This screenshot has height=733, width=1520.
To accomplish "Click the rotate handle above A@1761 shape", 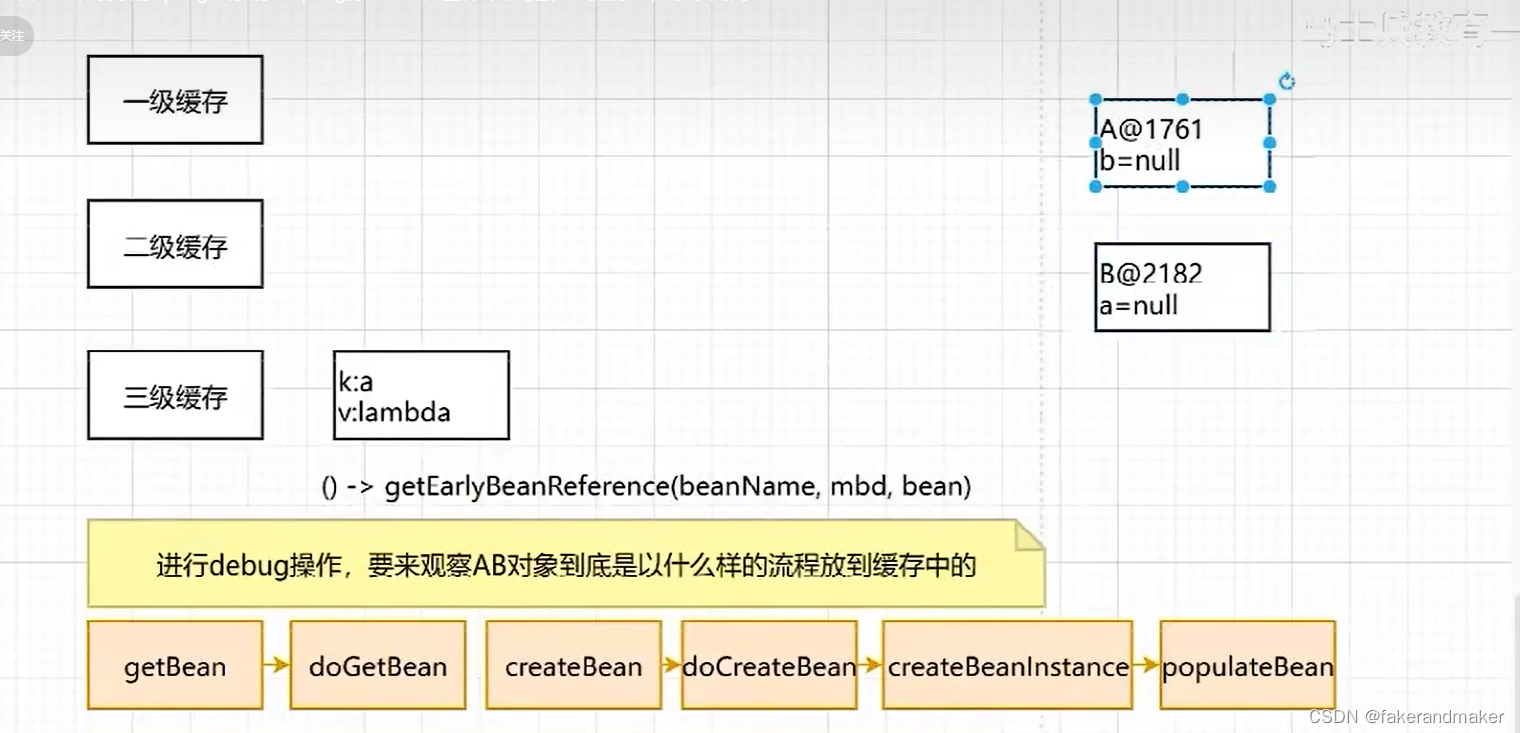I will [1287, 82].
